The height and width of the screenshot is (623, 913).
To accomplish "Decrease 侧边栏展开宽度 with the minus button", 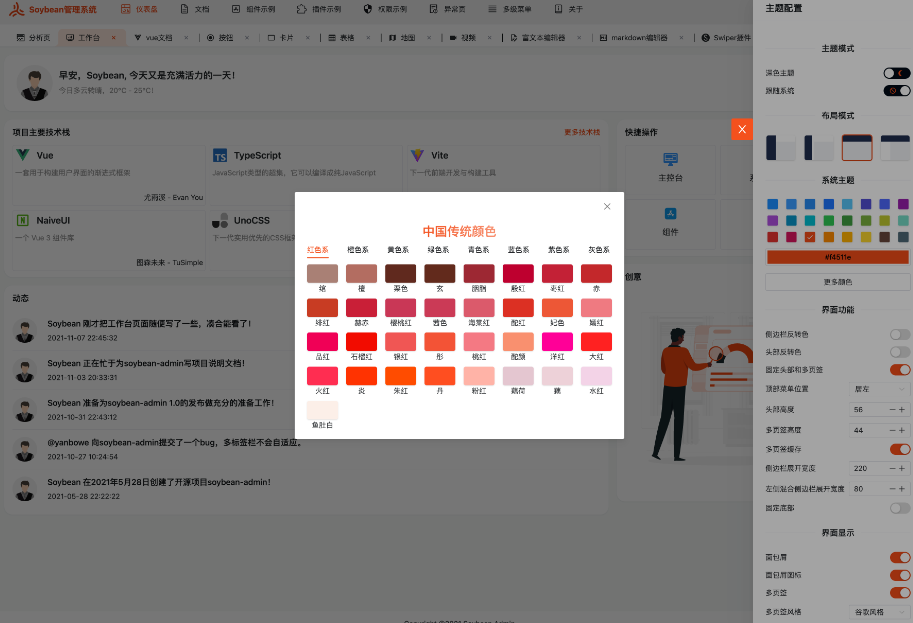I will point(892,469).
